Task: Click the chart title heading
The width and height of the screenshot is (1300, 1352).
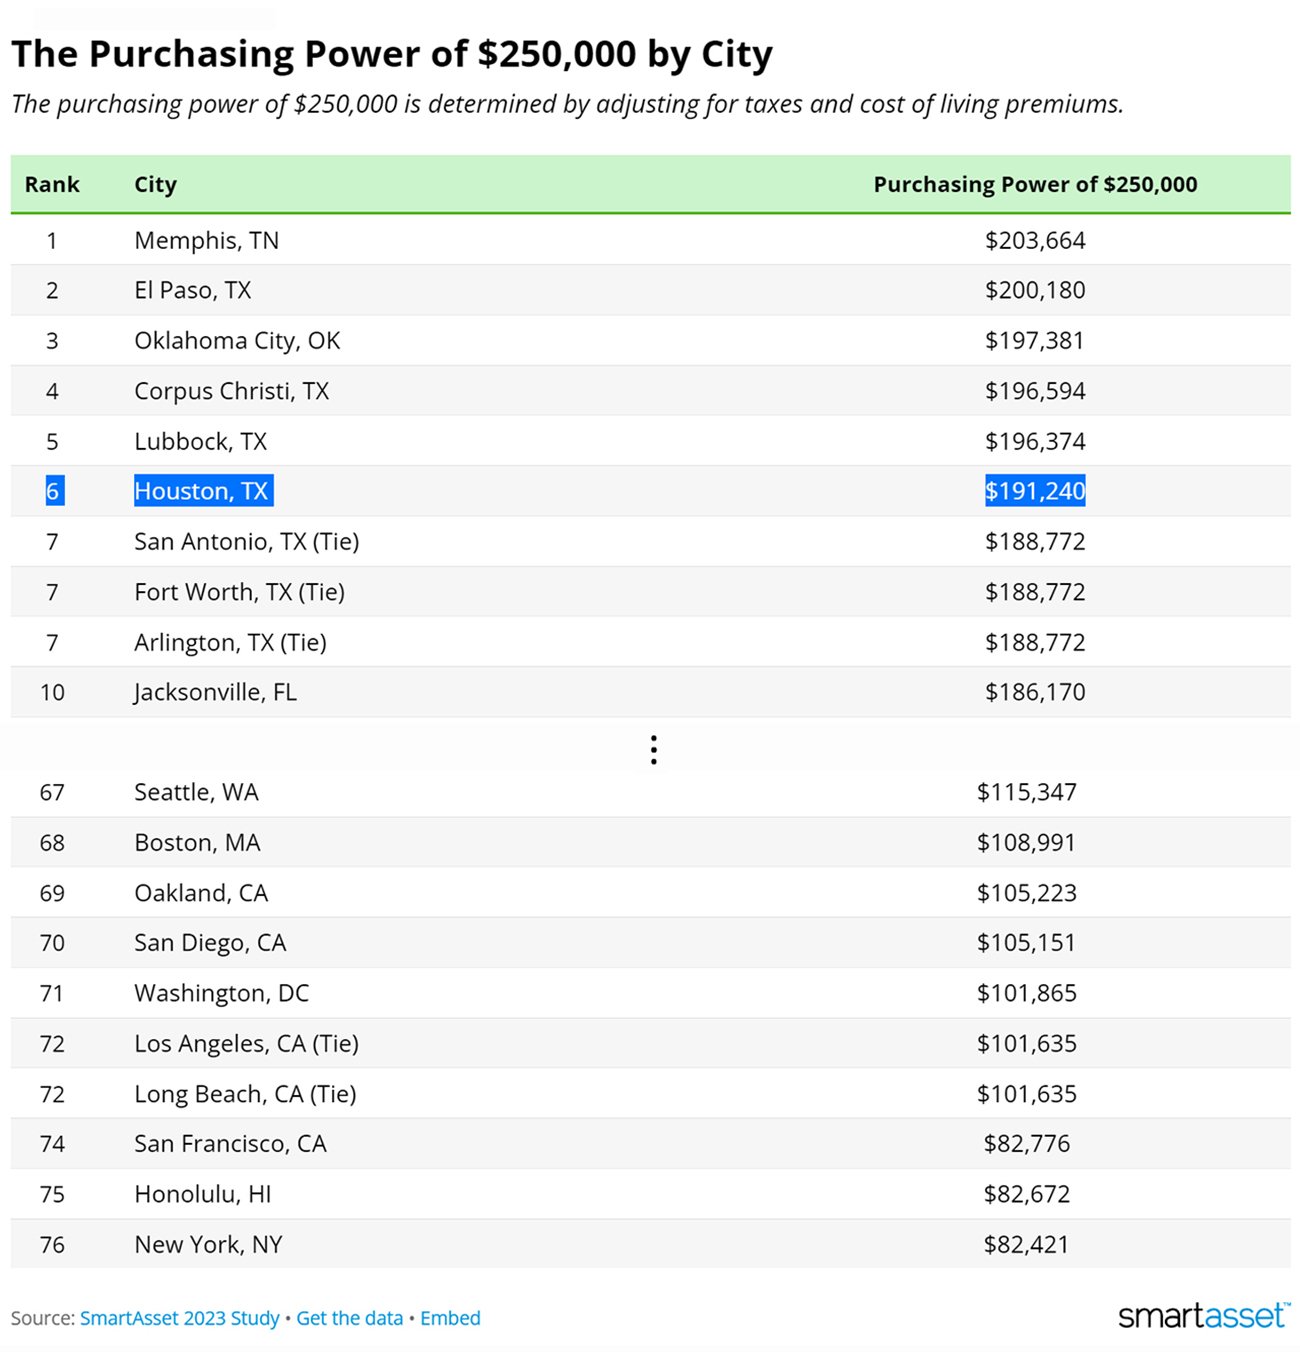Action: (392, 54)
